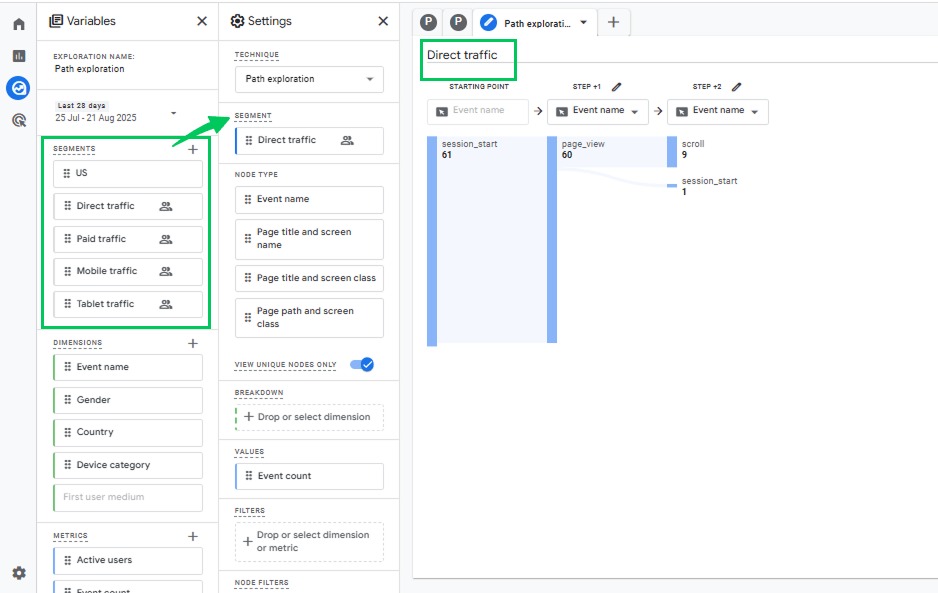The width and height of the screenshot is (938, 593).
Task: Select the Mobile traffic segment
Action: pyautogui.click(x=128, y=272)
